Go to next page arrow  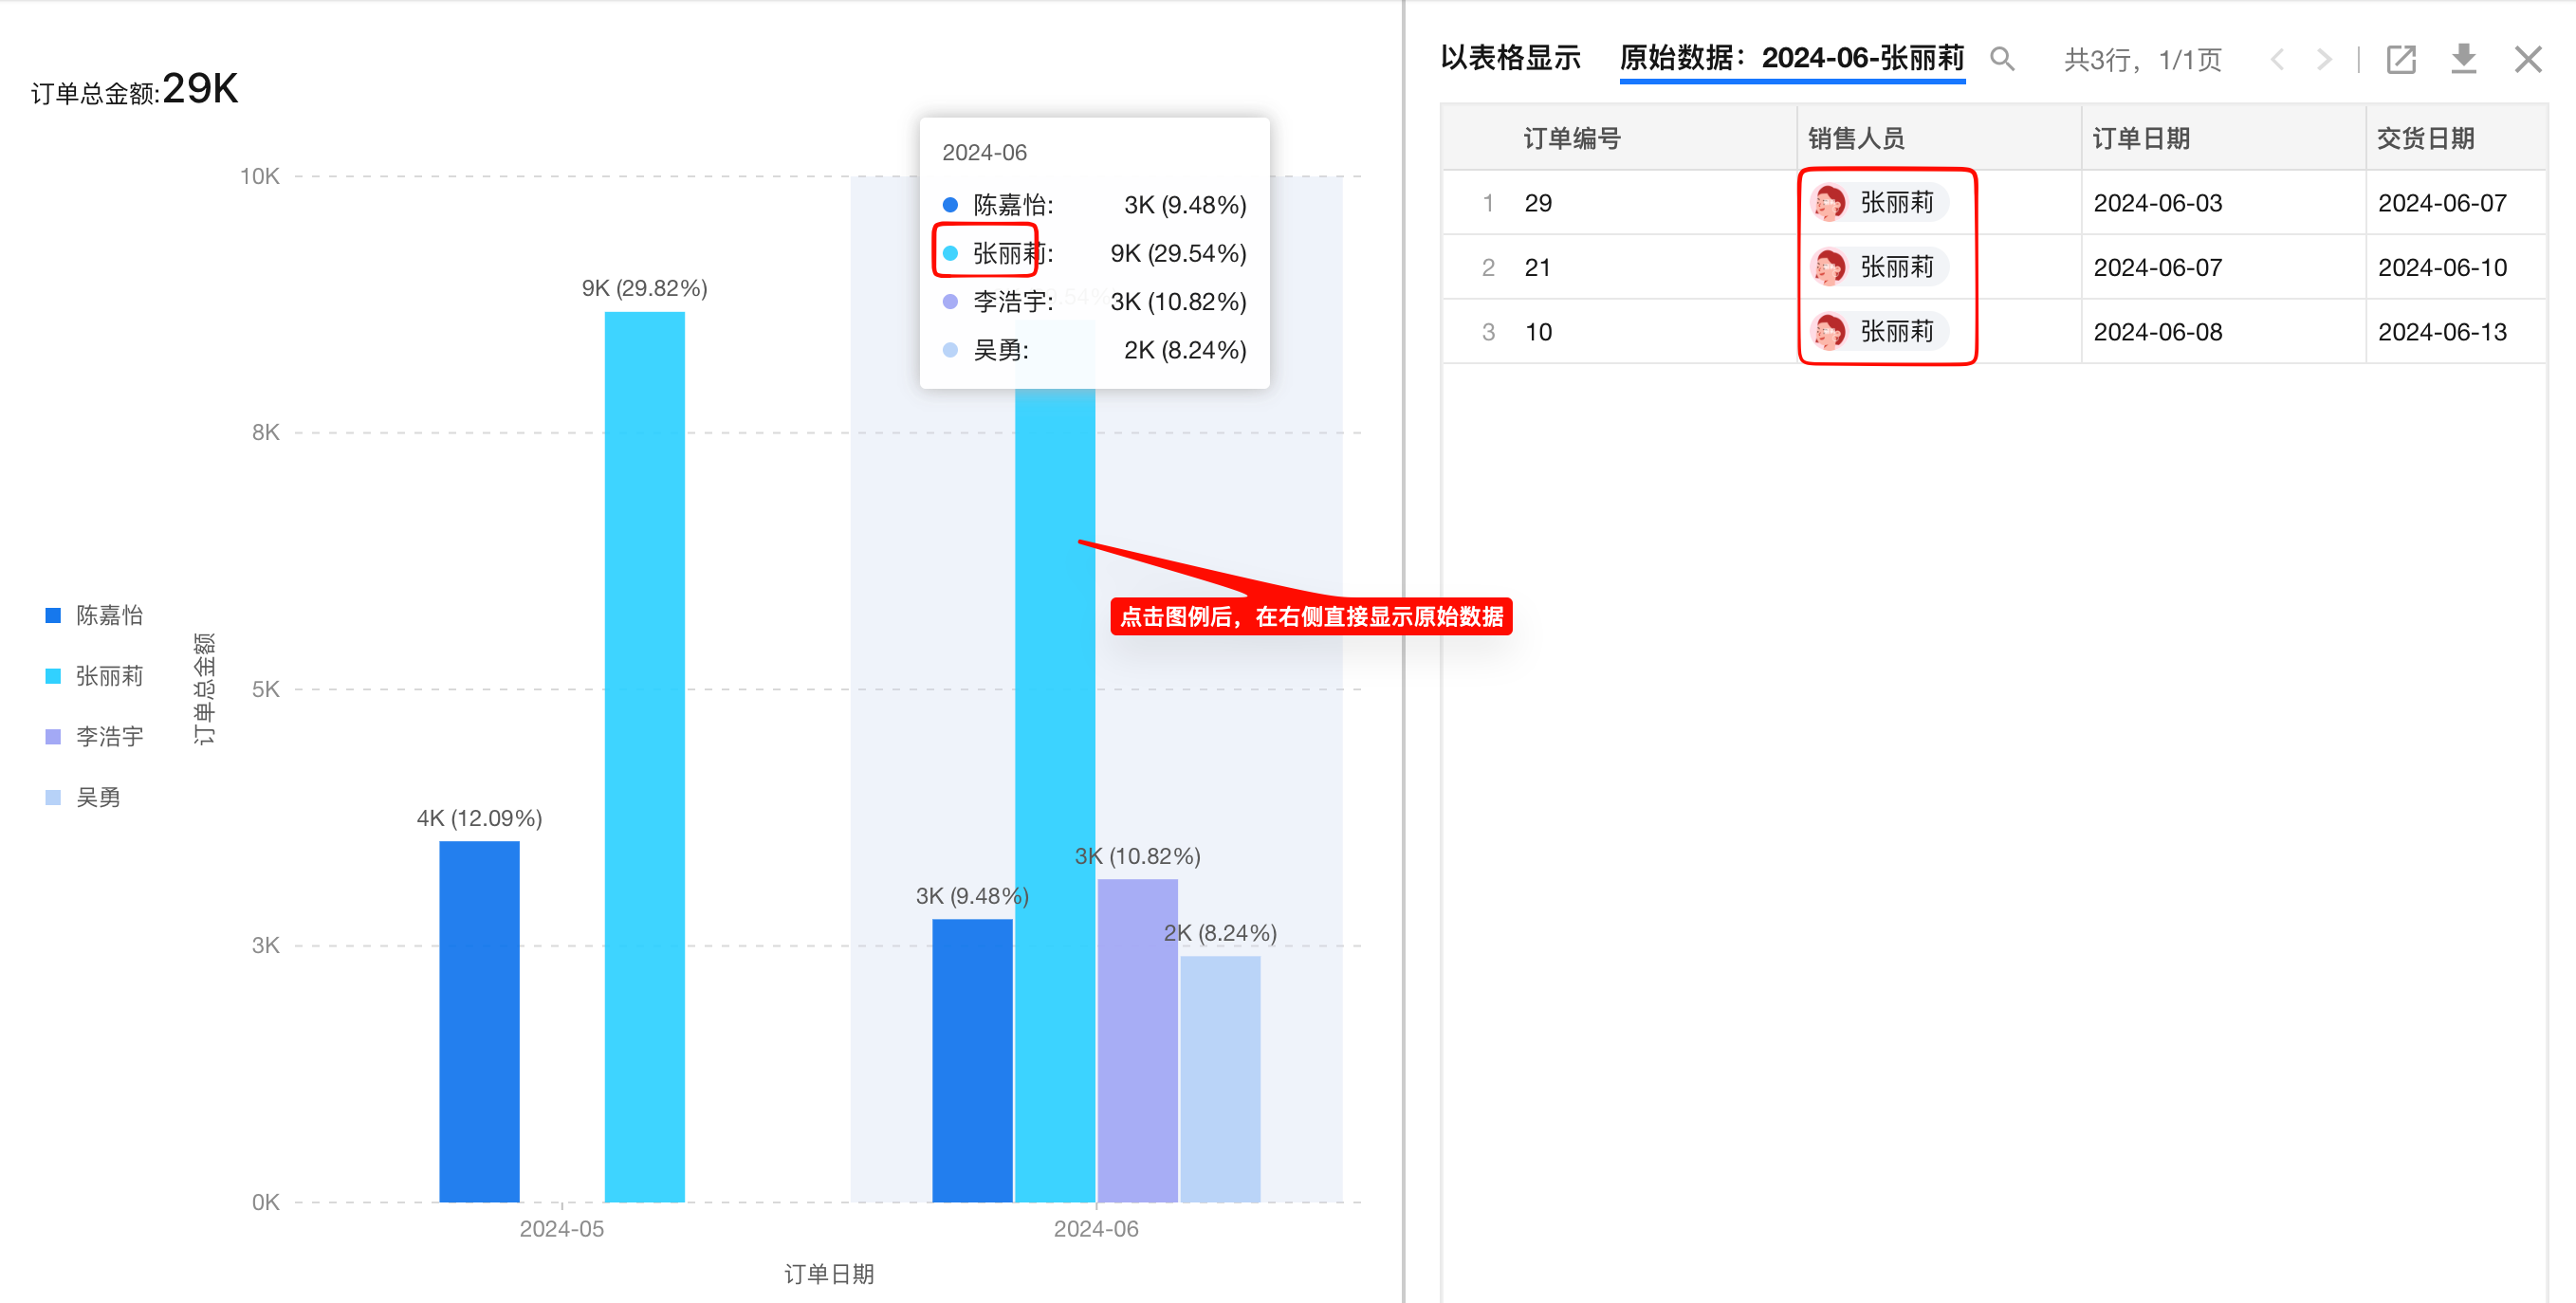[x=2324, y=59]
